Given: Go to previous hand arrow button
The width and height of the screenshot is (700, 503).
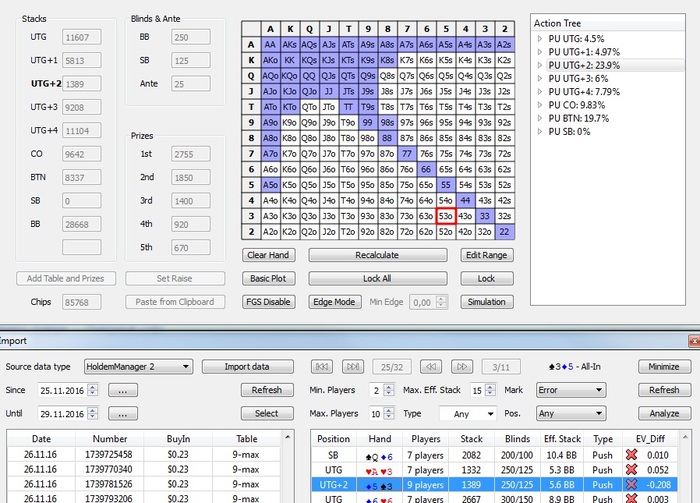Looking at the screenshot, I should pos(431,366).
